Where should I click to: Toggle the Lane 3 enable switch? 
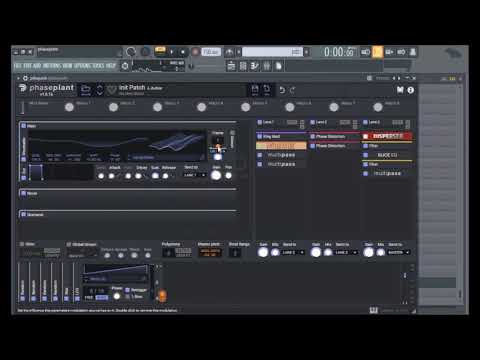pyautogui.click(x=365, y=122)
